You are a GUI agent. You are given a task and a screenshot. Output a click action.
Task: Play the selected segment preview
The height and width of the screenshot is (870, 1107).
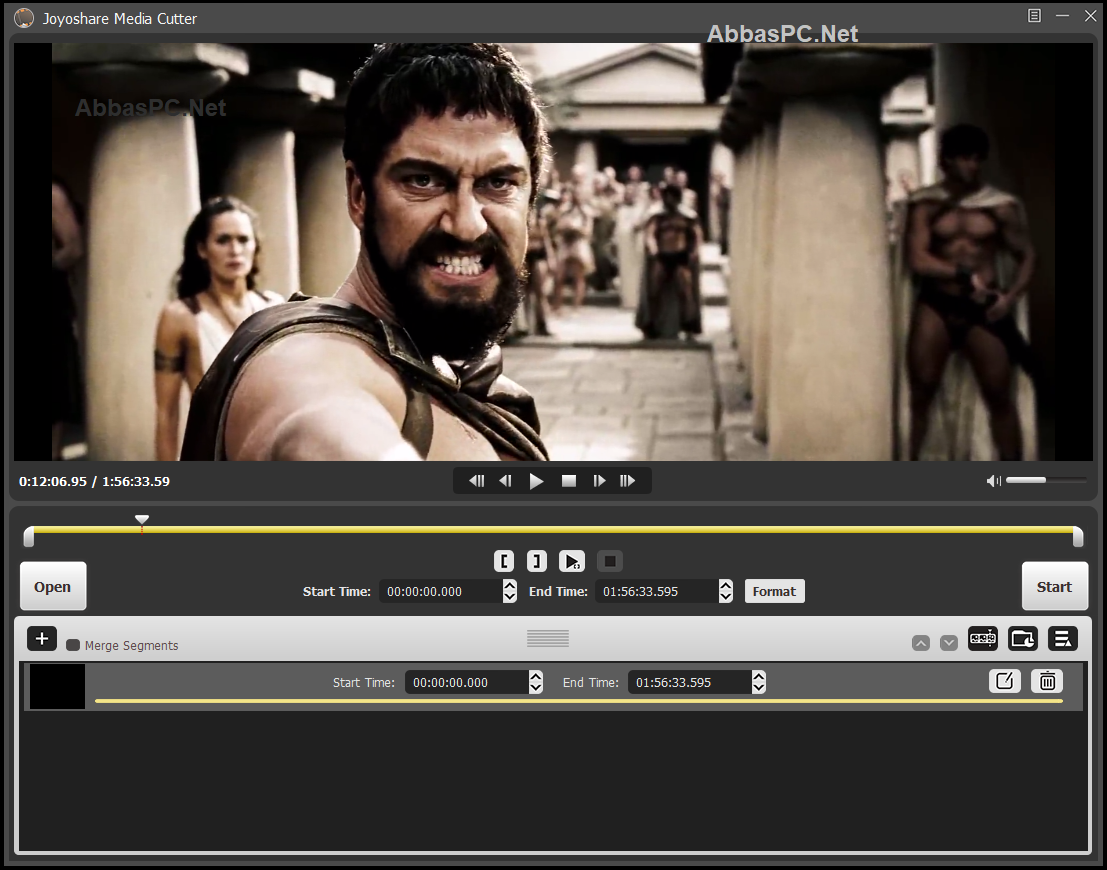click(572, 561)
